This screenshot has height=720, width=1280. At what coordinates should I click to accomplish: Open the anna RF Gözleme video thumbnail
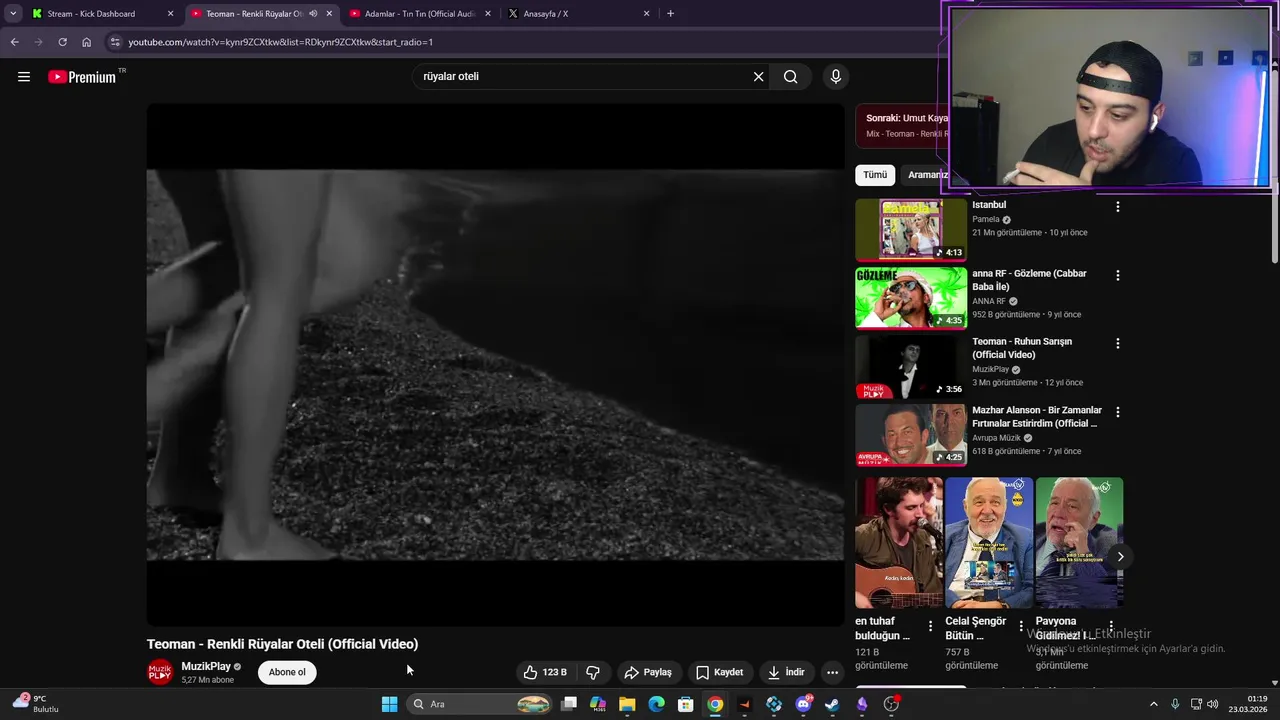(x=911, y=298)
